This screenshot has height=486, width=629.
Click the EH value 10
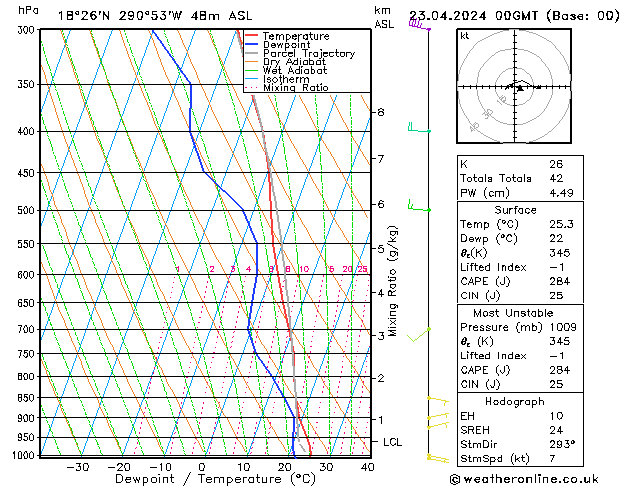click(556, 416)
